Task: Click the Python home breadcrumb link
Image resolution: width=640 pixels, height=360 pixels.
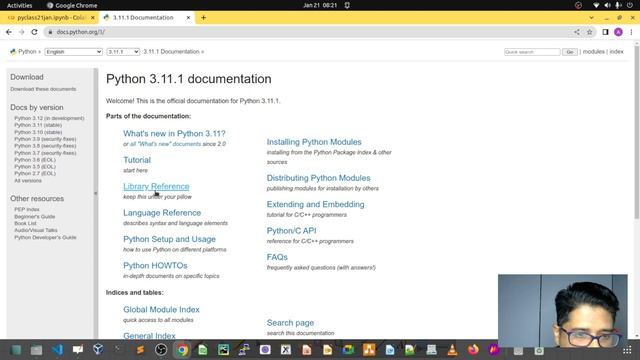Action: [x=27, y=51]
